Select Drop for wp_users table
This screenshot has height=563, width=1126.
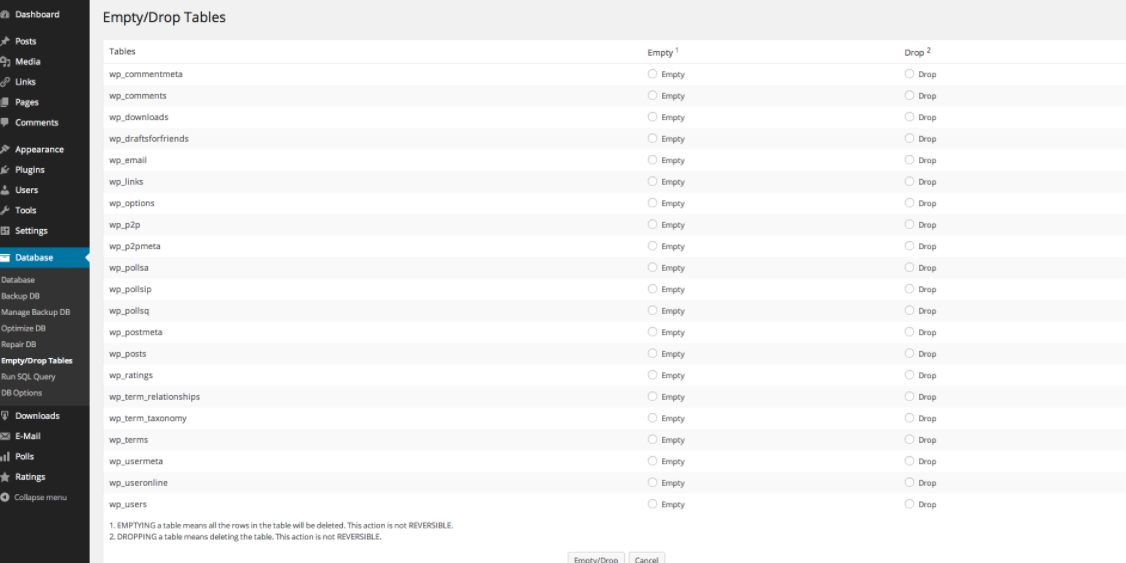tap(910, 504)
